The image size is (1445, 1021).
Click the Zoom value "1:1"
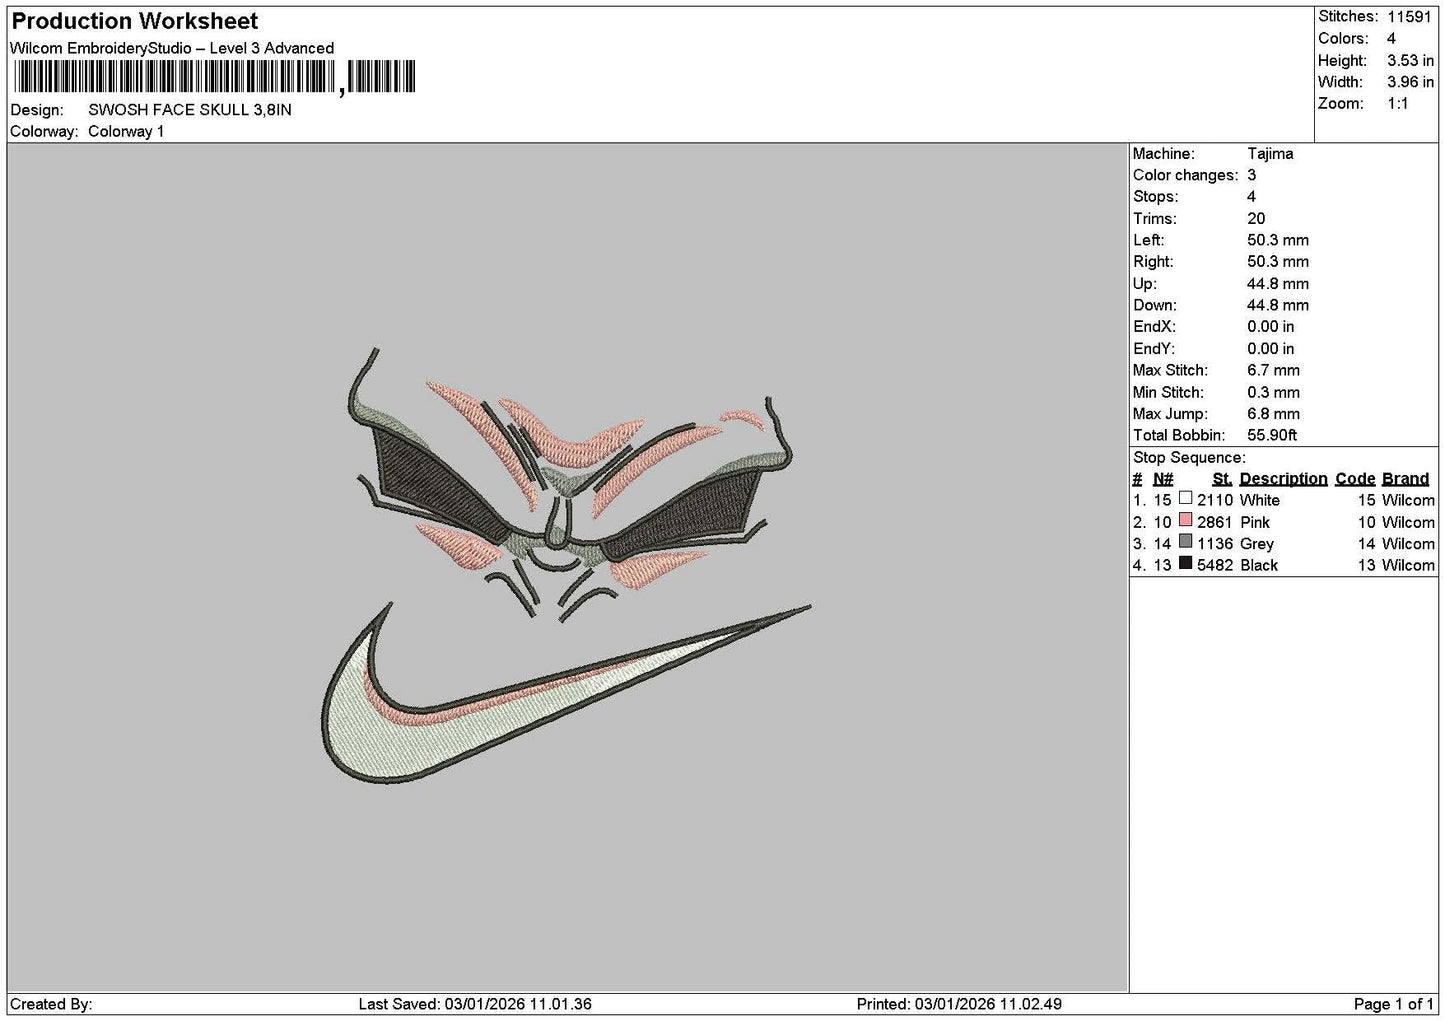pos(1398,104)
